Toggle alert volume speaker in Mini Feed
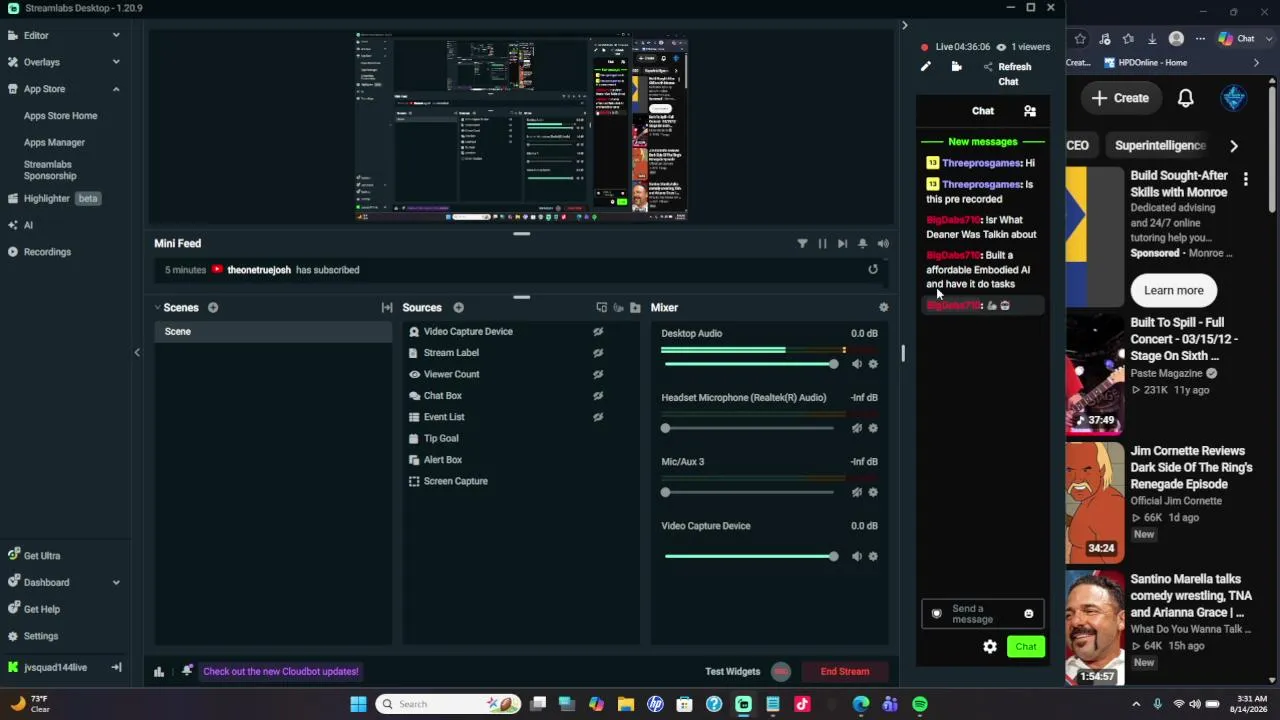Screen dimensions: 1280x720 pos(883,243)
